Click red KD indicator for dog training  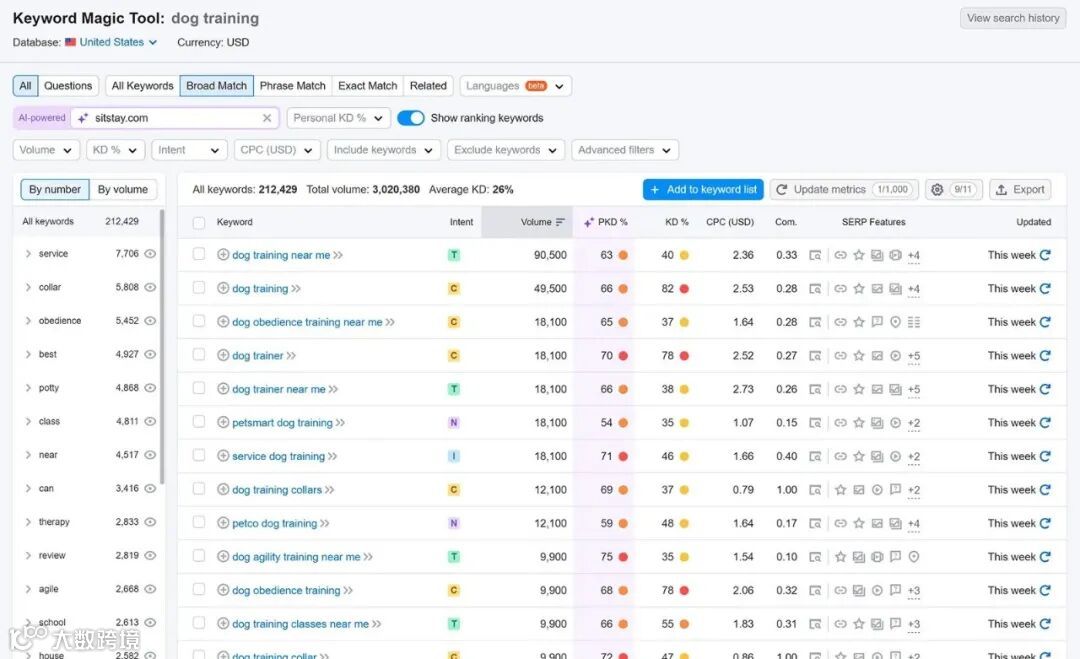coord(684,289)
